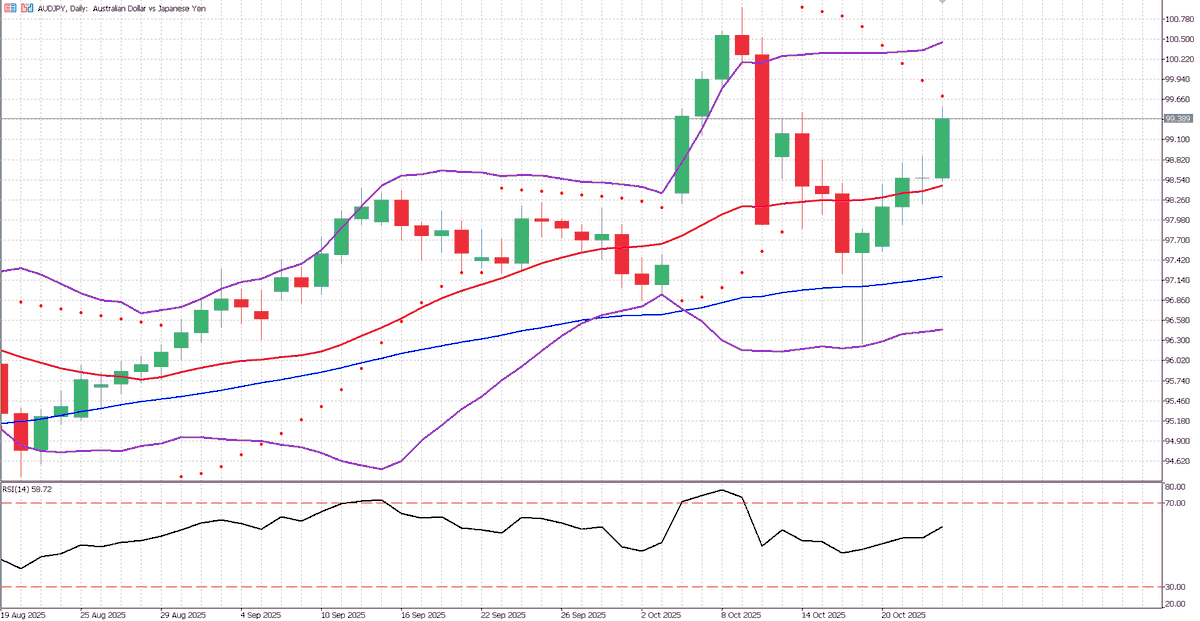This screenshot has height=621, width=1200.
Task: Click the 14 Oct 2025 date label
Action: [x=823, y=615]
